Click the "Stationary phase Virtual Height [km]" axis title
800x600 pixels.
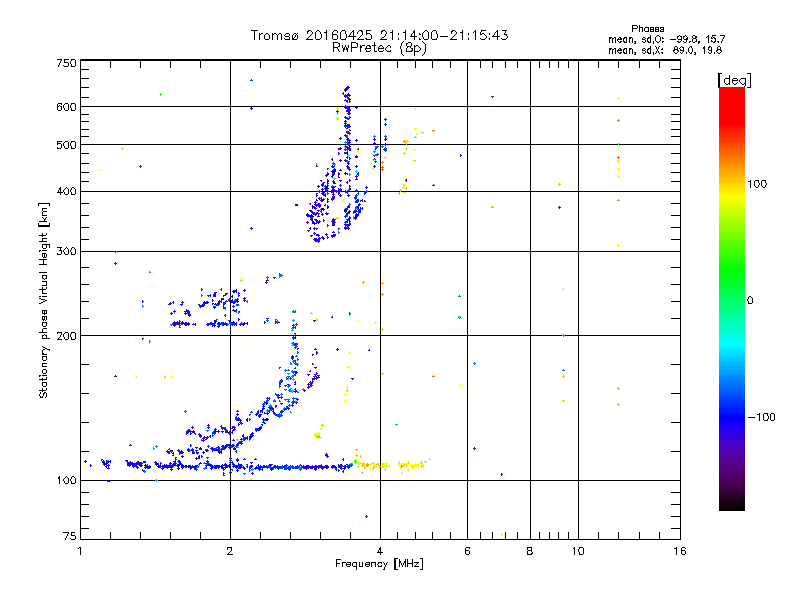coord(44,300)
